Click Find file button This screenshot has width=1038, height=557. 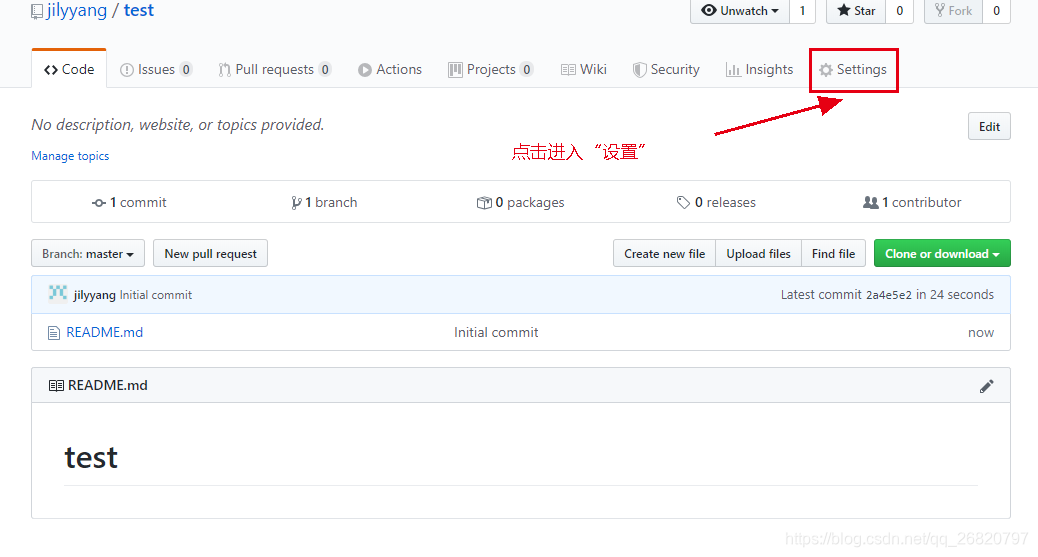click(833, 254)
